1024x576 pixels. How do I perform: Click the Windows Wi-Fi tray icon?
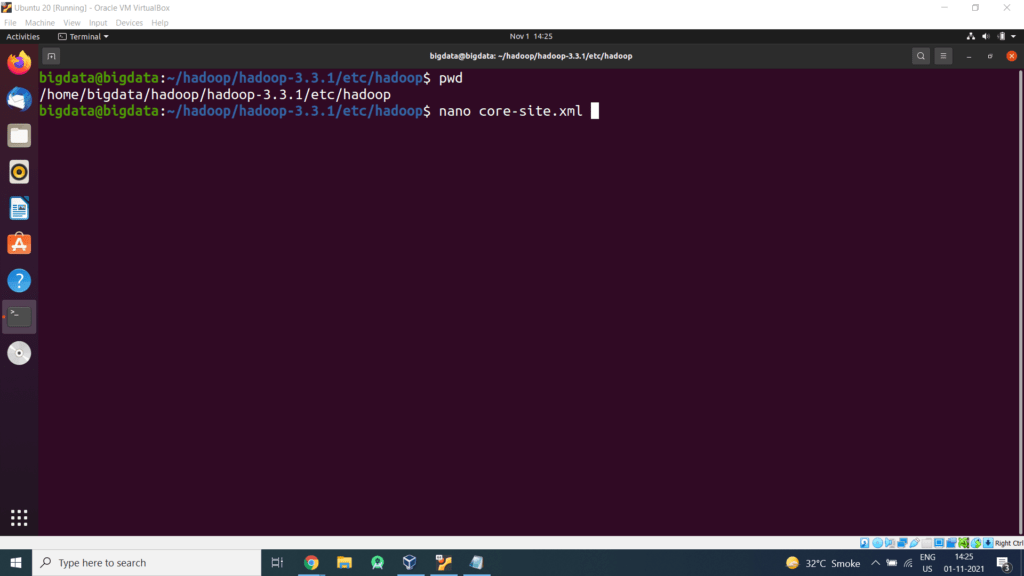908,563
